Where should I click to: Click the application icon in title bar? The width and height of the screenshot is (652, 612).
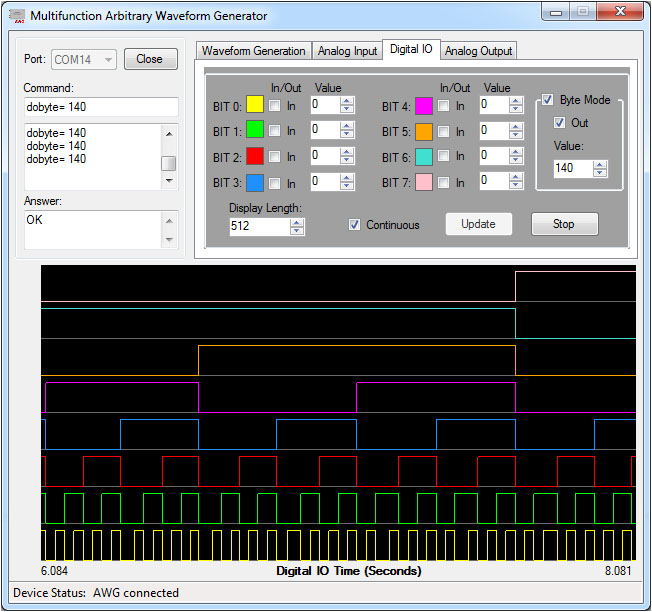[x=17, y=16]
